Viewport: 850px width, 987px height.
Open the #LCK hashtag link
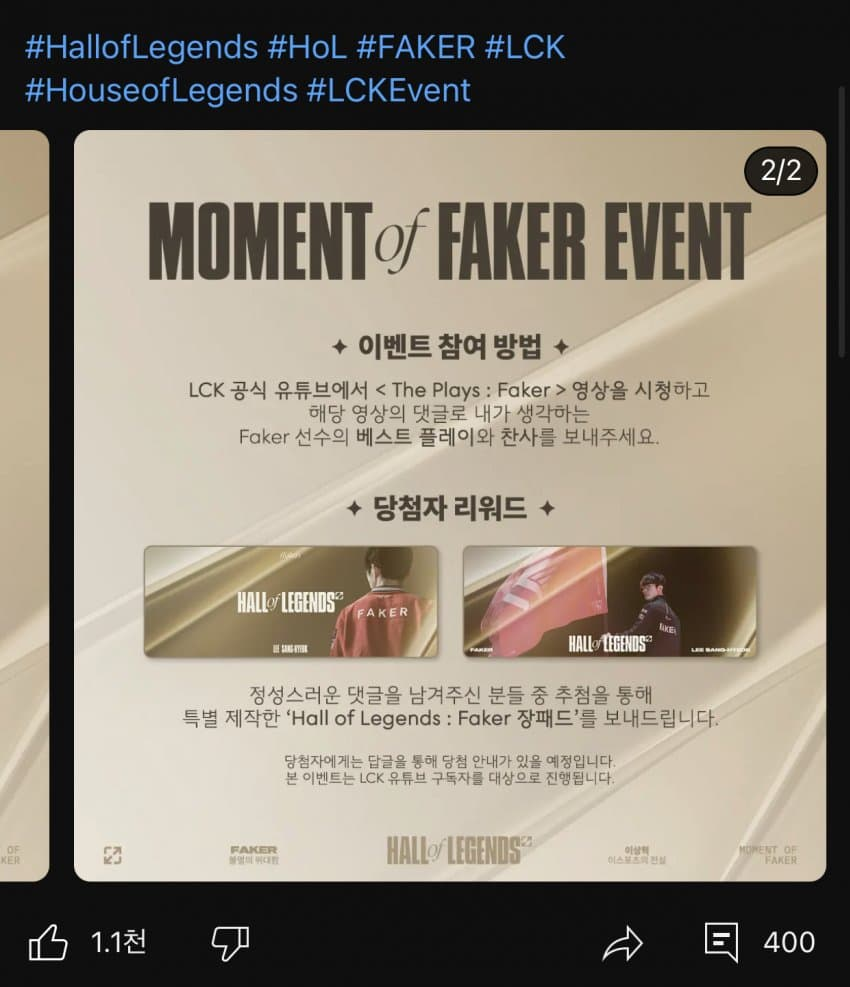pos(525,47)
